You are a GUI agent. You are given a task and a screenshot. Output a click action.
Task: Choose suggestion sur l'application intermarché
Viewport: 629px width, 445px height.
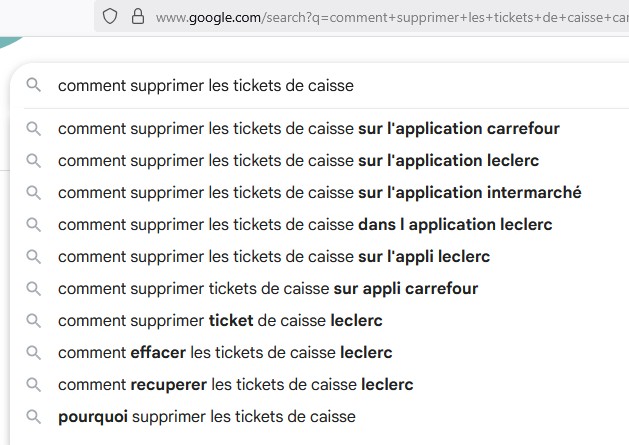[x=320, y=193]
